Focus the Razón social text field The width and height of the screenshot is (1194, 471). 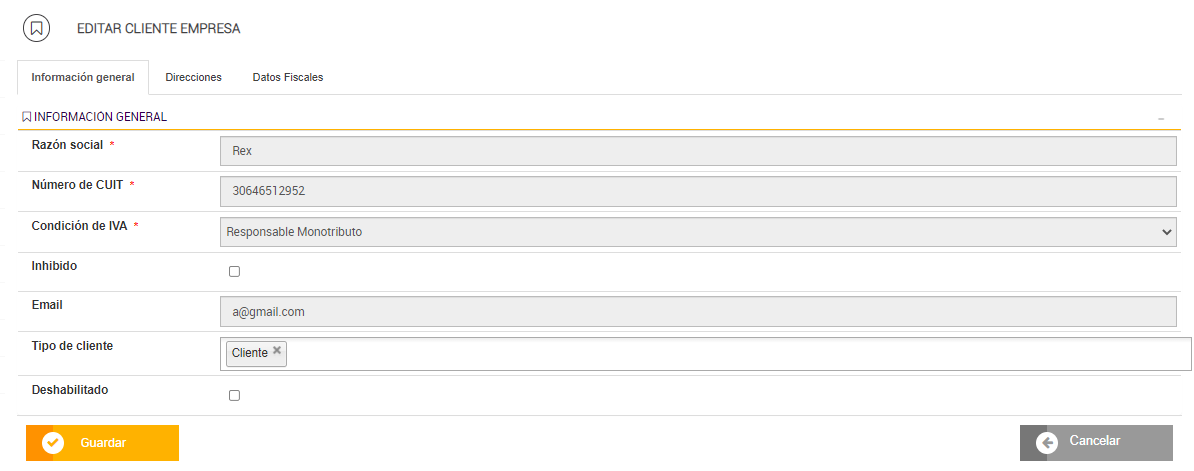tap(697, 151)
